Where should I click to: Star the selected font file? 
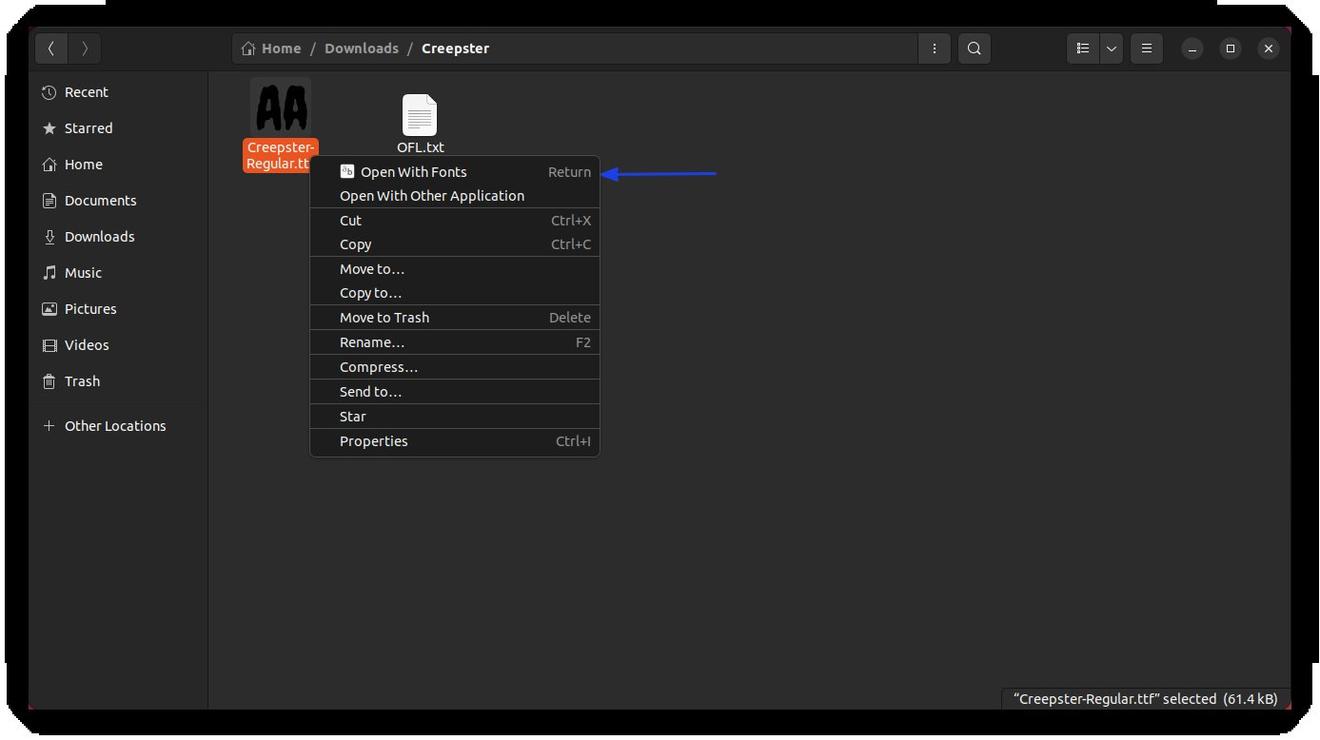(352, 416)
